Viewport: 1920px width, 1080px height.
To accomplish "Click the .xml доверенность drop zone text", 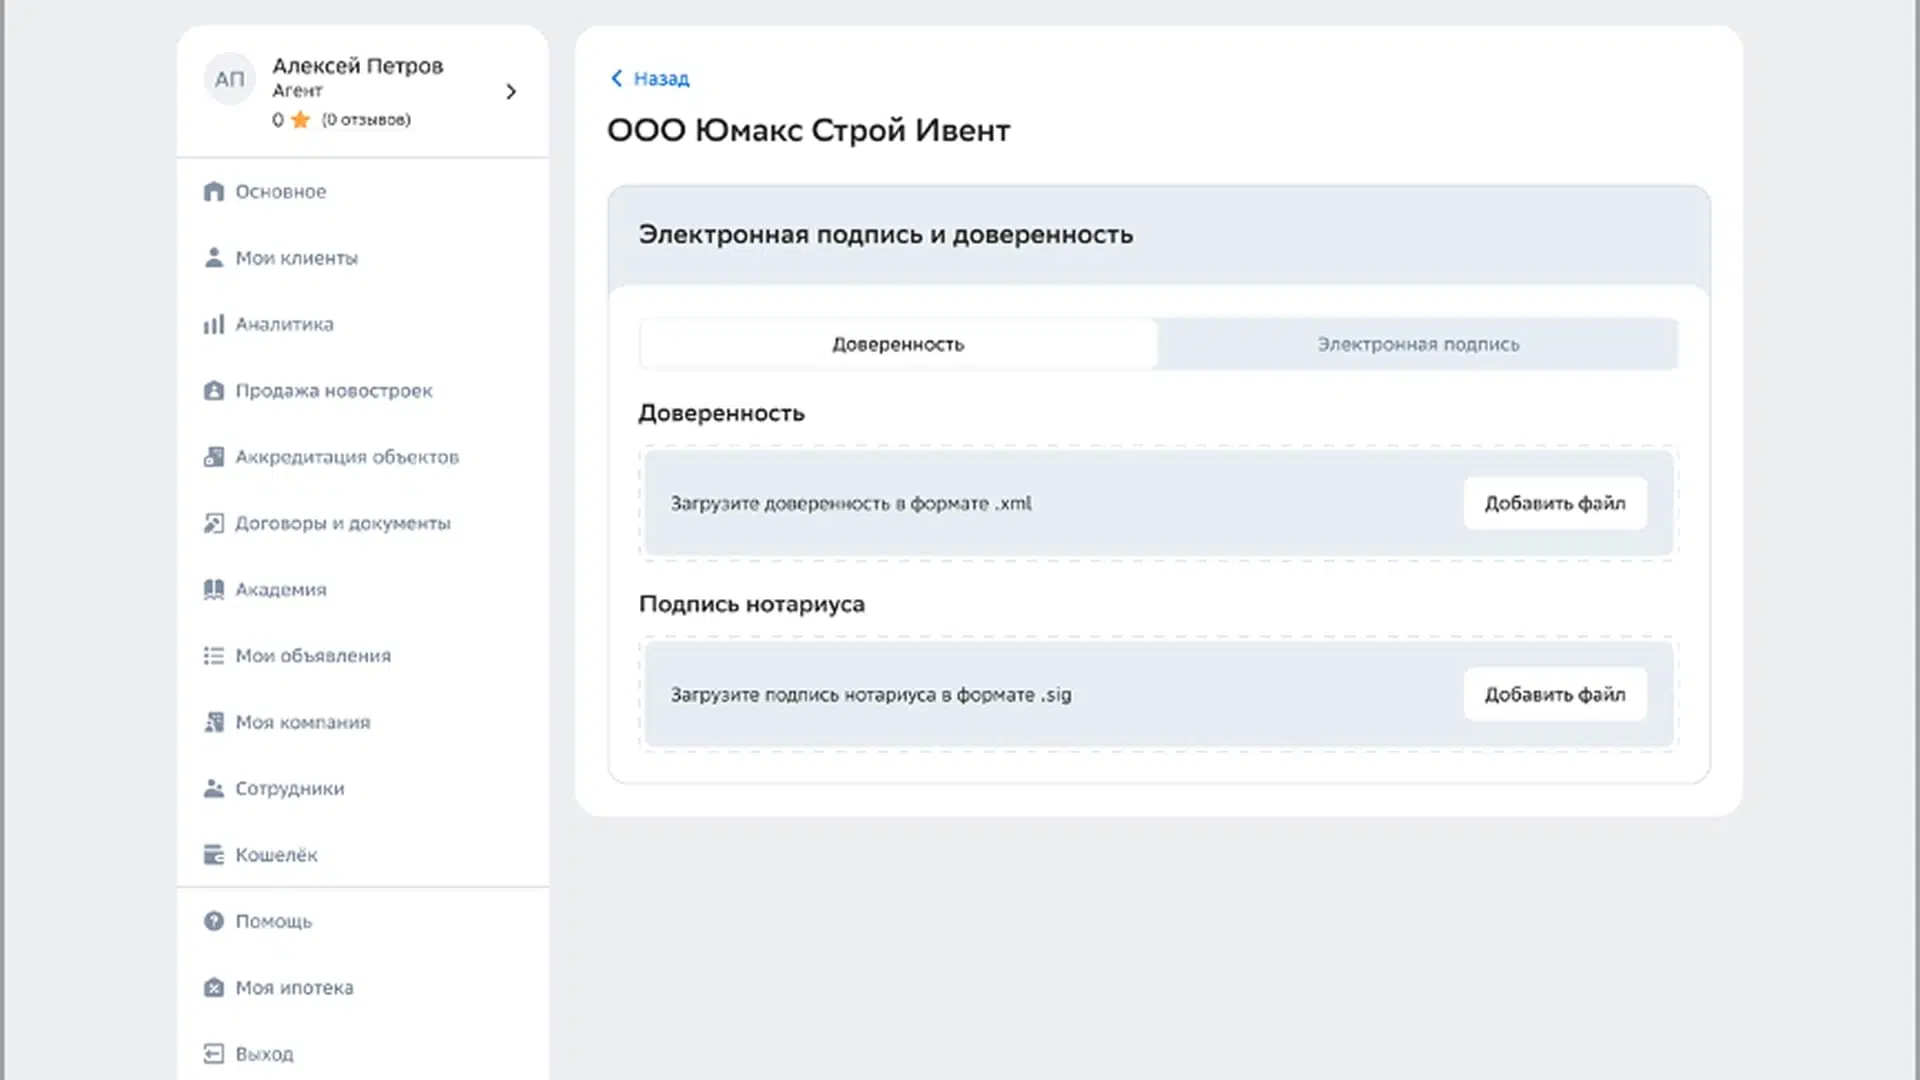I will [850, 503].
